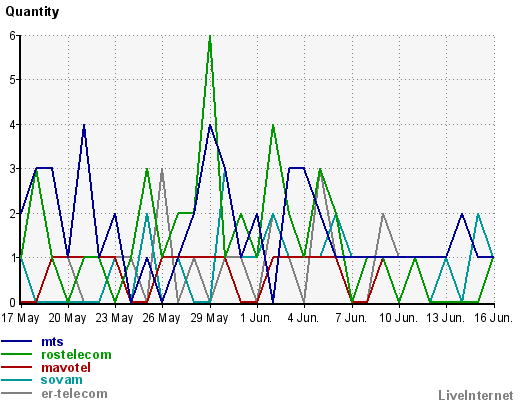Click the teal sovam legend line
The height and width of the screenshot is (405, 520).
click(x=17, y=380)
